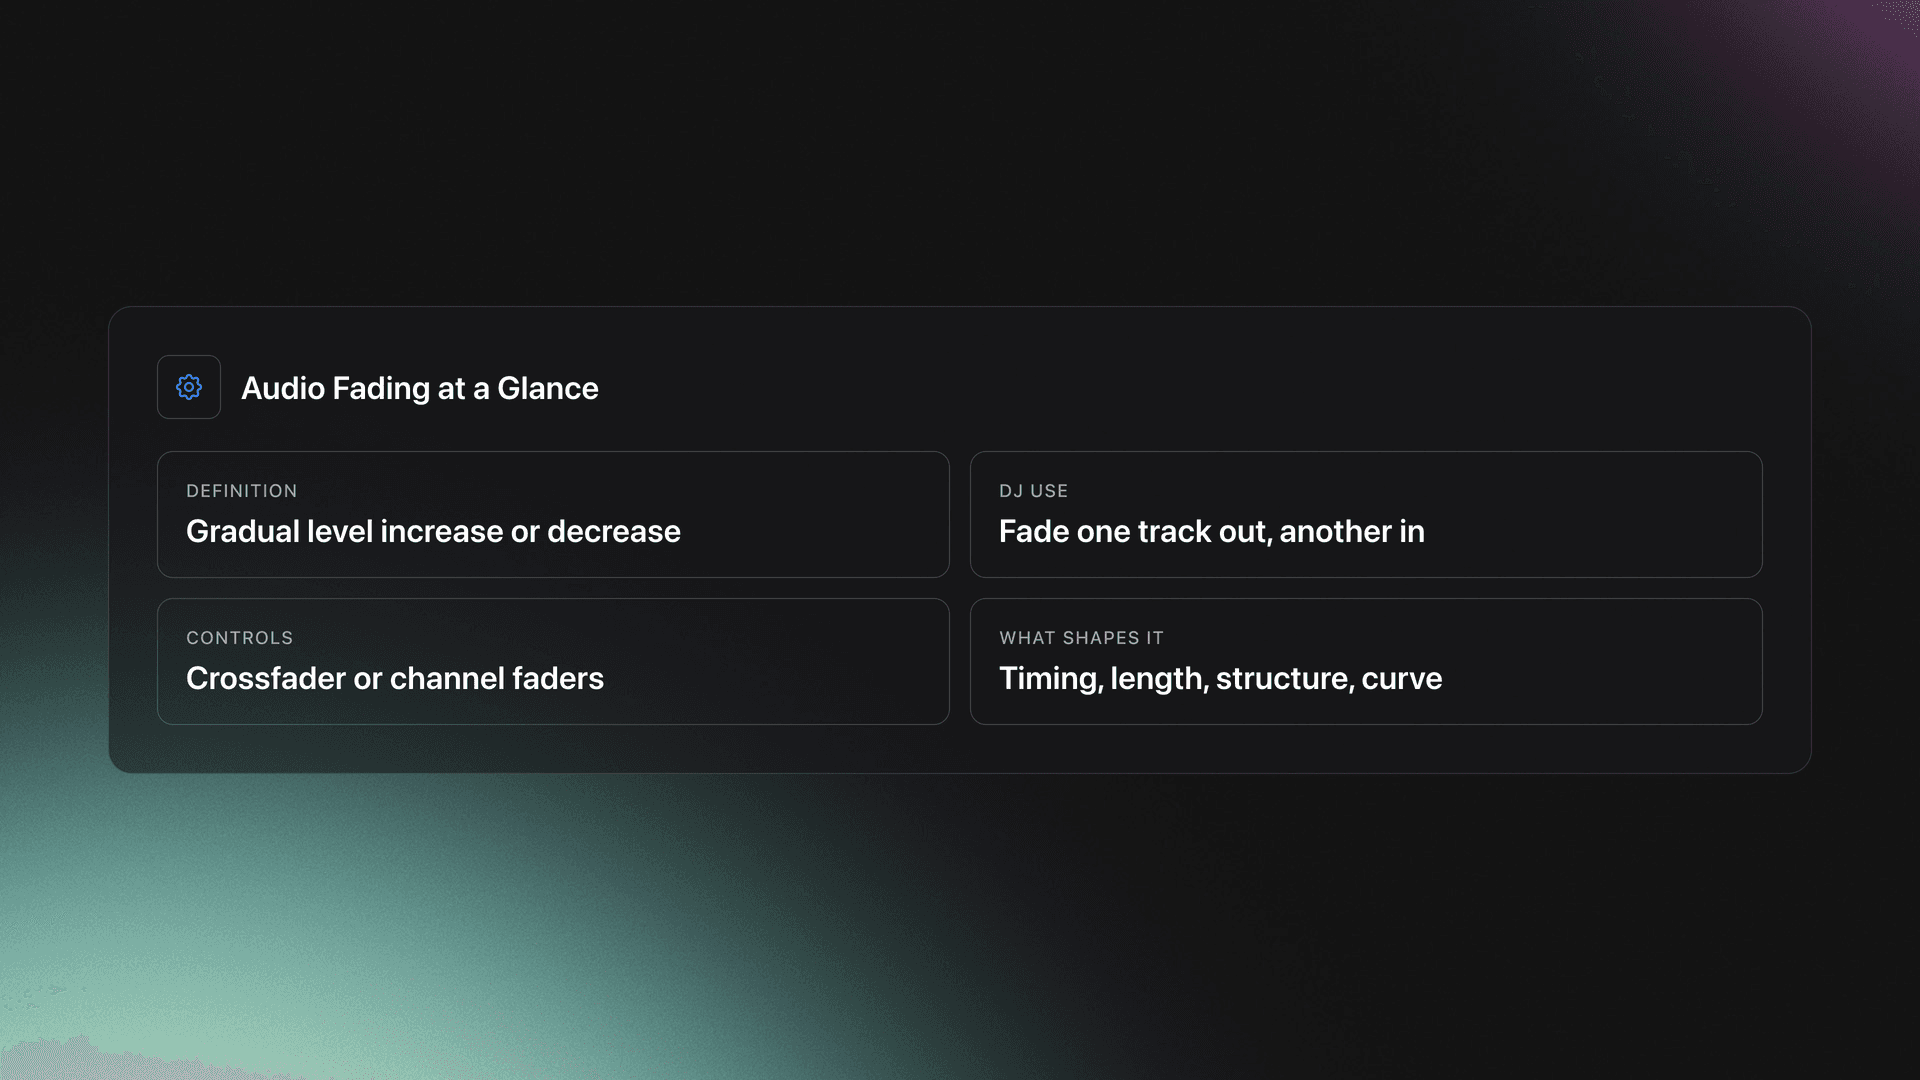
Task: Select the WHAT SHAPES IT label
Action: point(1081,638)
